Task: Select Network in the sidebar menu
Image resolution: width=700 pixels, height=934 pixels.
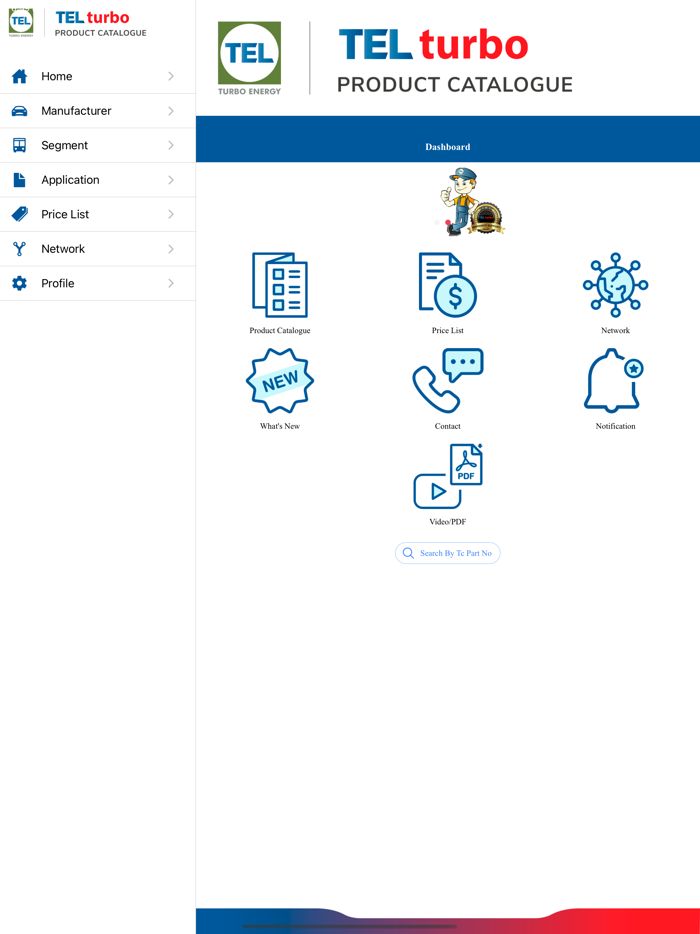Action: tap(98, 249)
